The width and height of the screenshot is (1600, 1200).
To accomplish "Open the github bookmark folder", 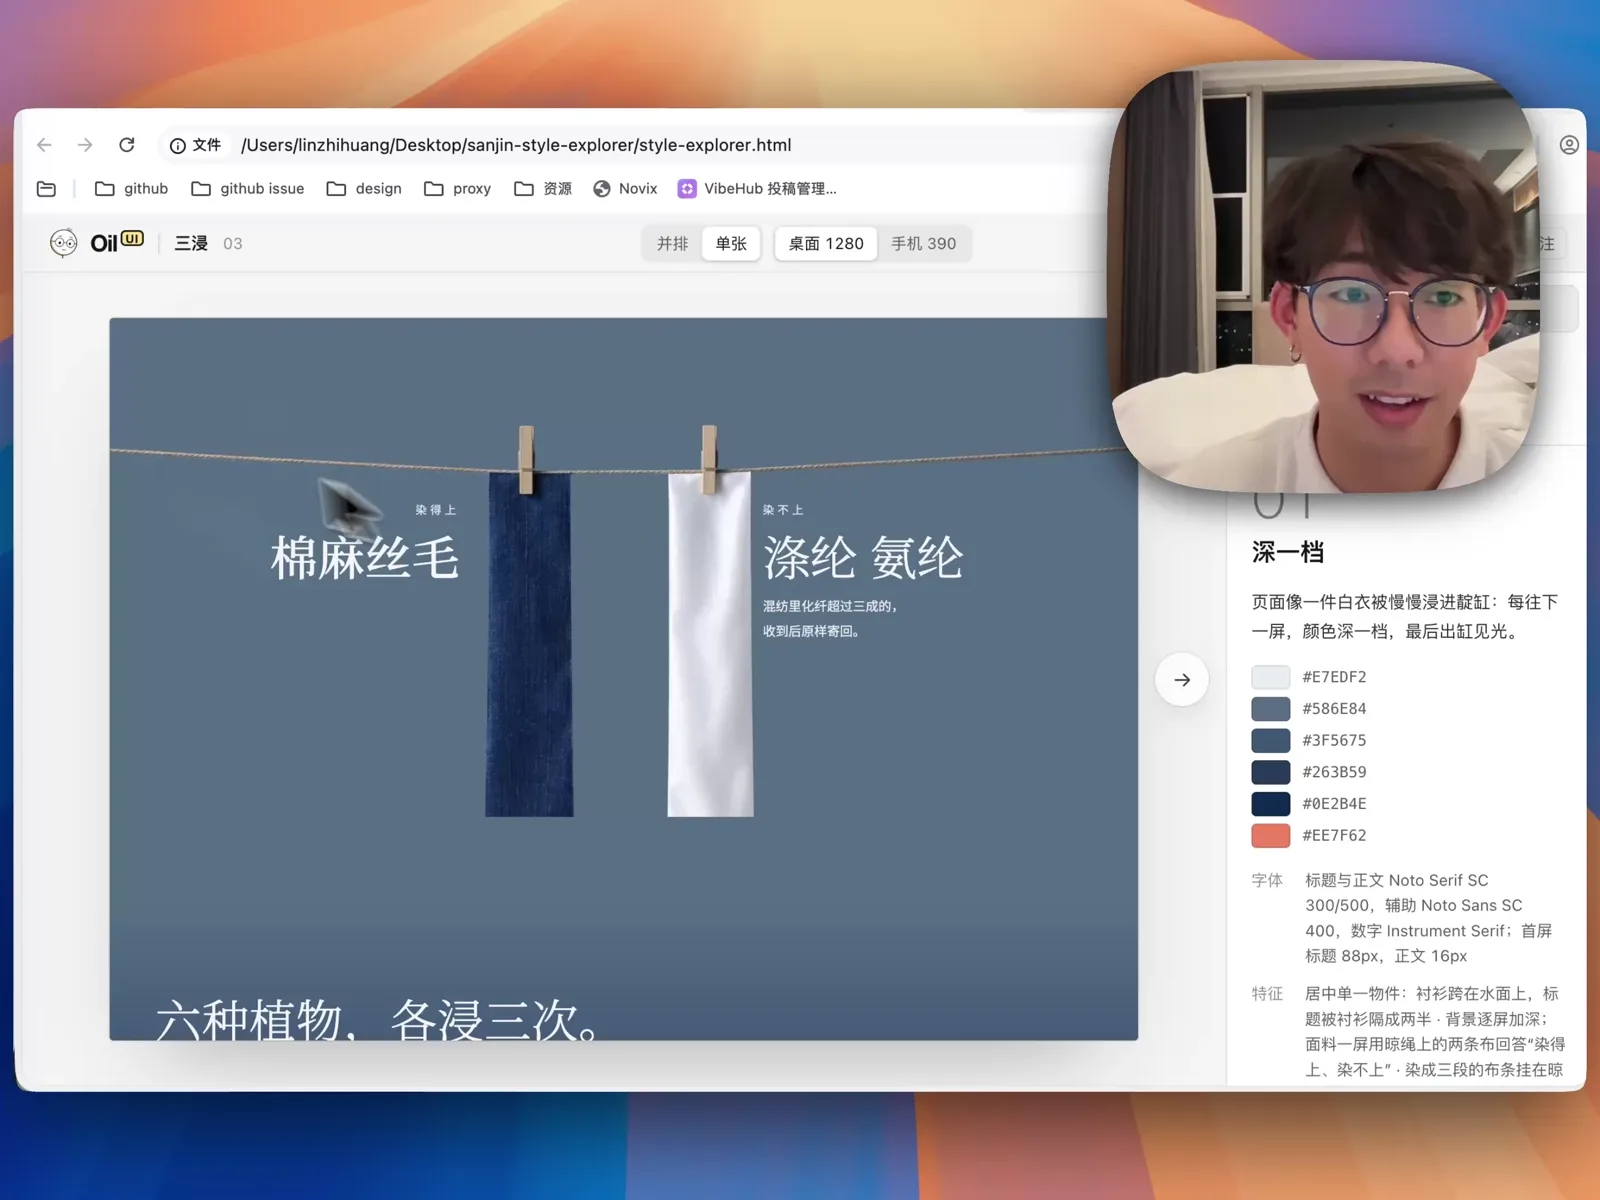I will [131, 189].
